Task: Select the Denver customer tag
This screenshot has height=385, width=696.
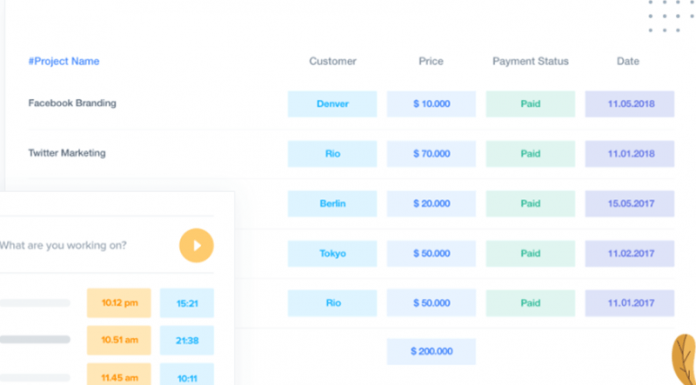Action: (332, 104)
